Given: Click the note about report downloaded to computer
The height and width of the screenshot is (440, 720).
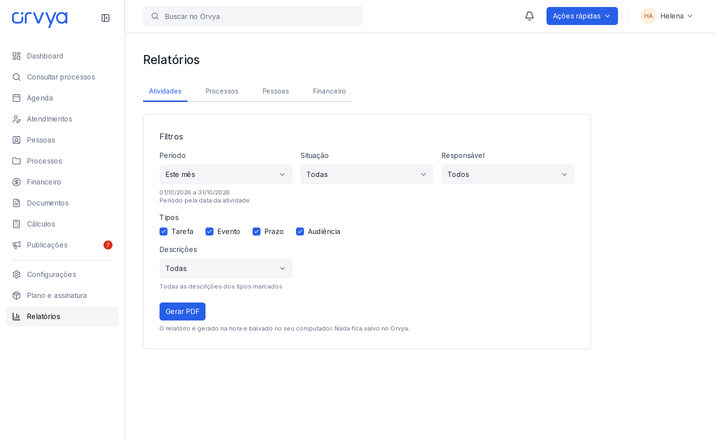Looking at the screenshot, I should [284, 328].
